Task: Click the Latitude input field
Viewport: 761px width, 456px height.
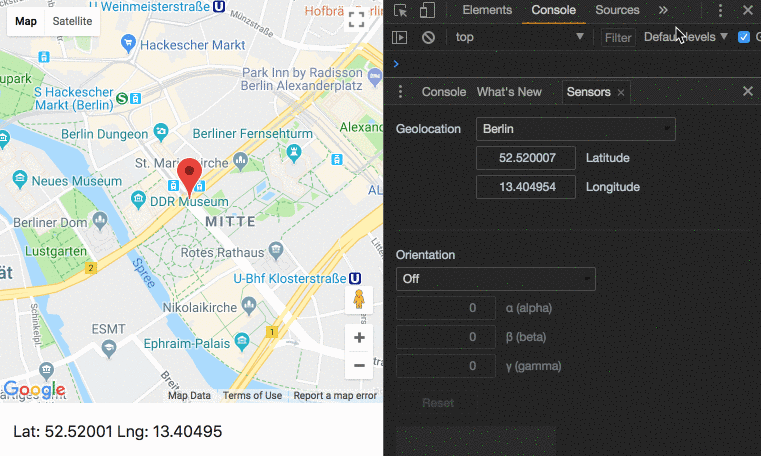Action: (526, 158)
